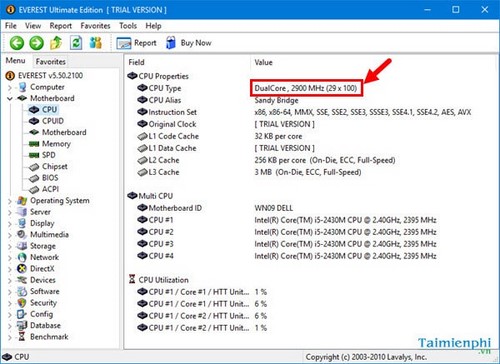This screenshot has height=364, width=500.
Task: Open the File menu
Action: tap(11, 26)
